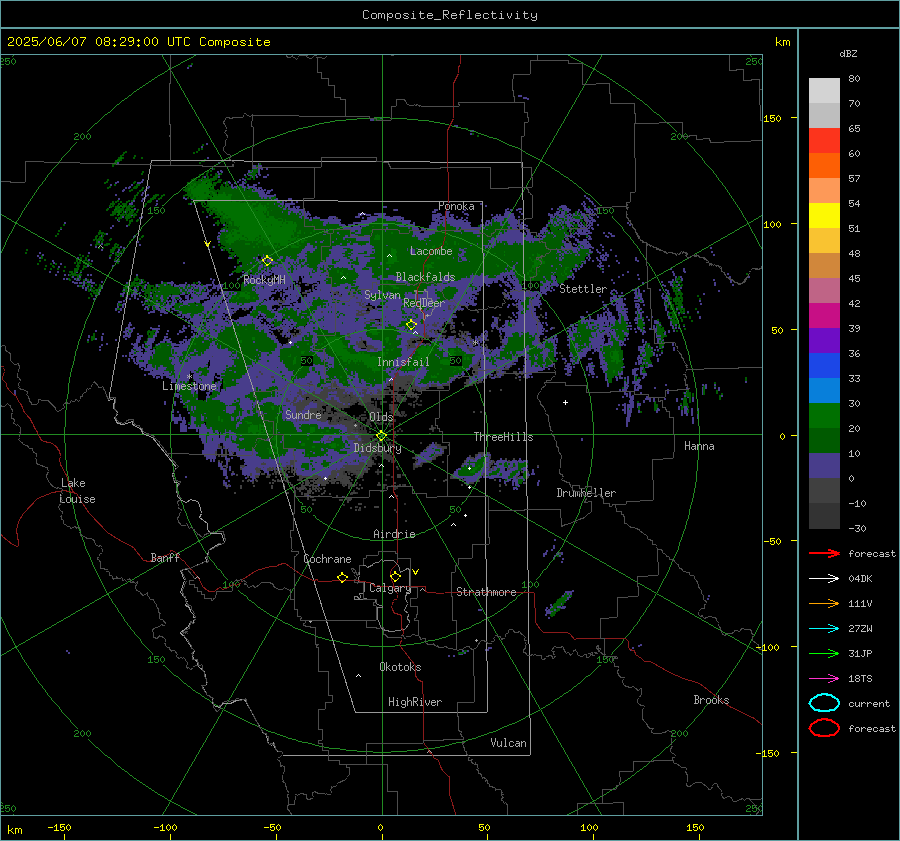Click the Didsbury text label
The width and height of the screenshot is (900, 841).
pyautogui.click(x=378, y=448)
